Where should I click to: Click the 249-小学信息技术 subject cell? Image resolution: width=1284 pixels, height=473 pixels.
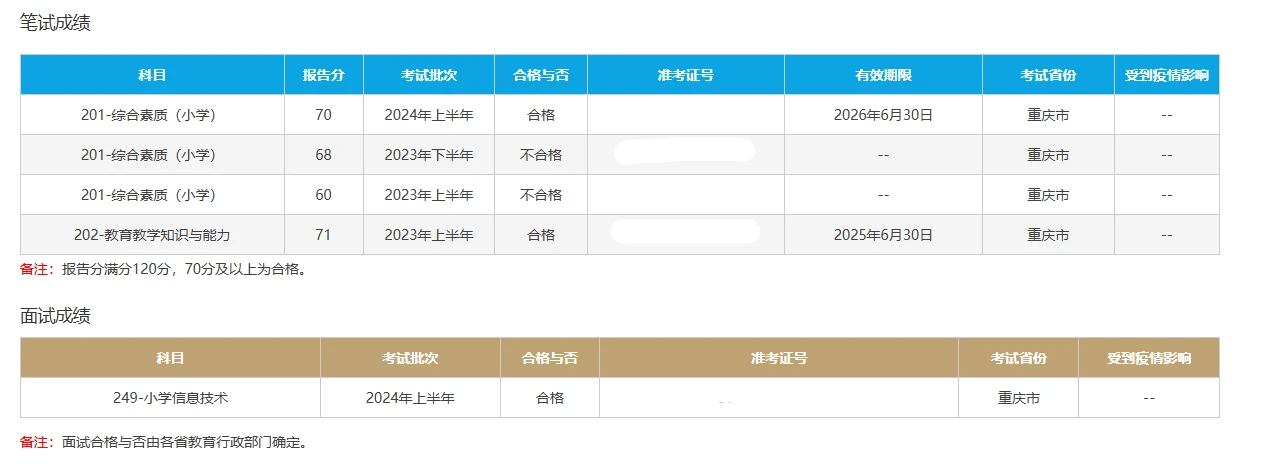click(x=170, y=398)
